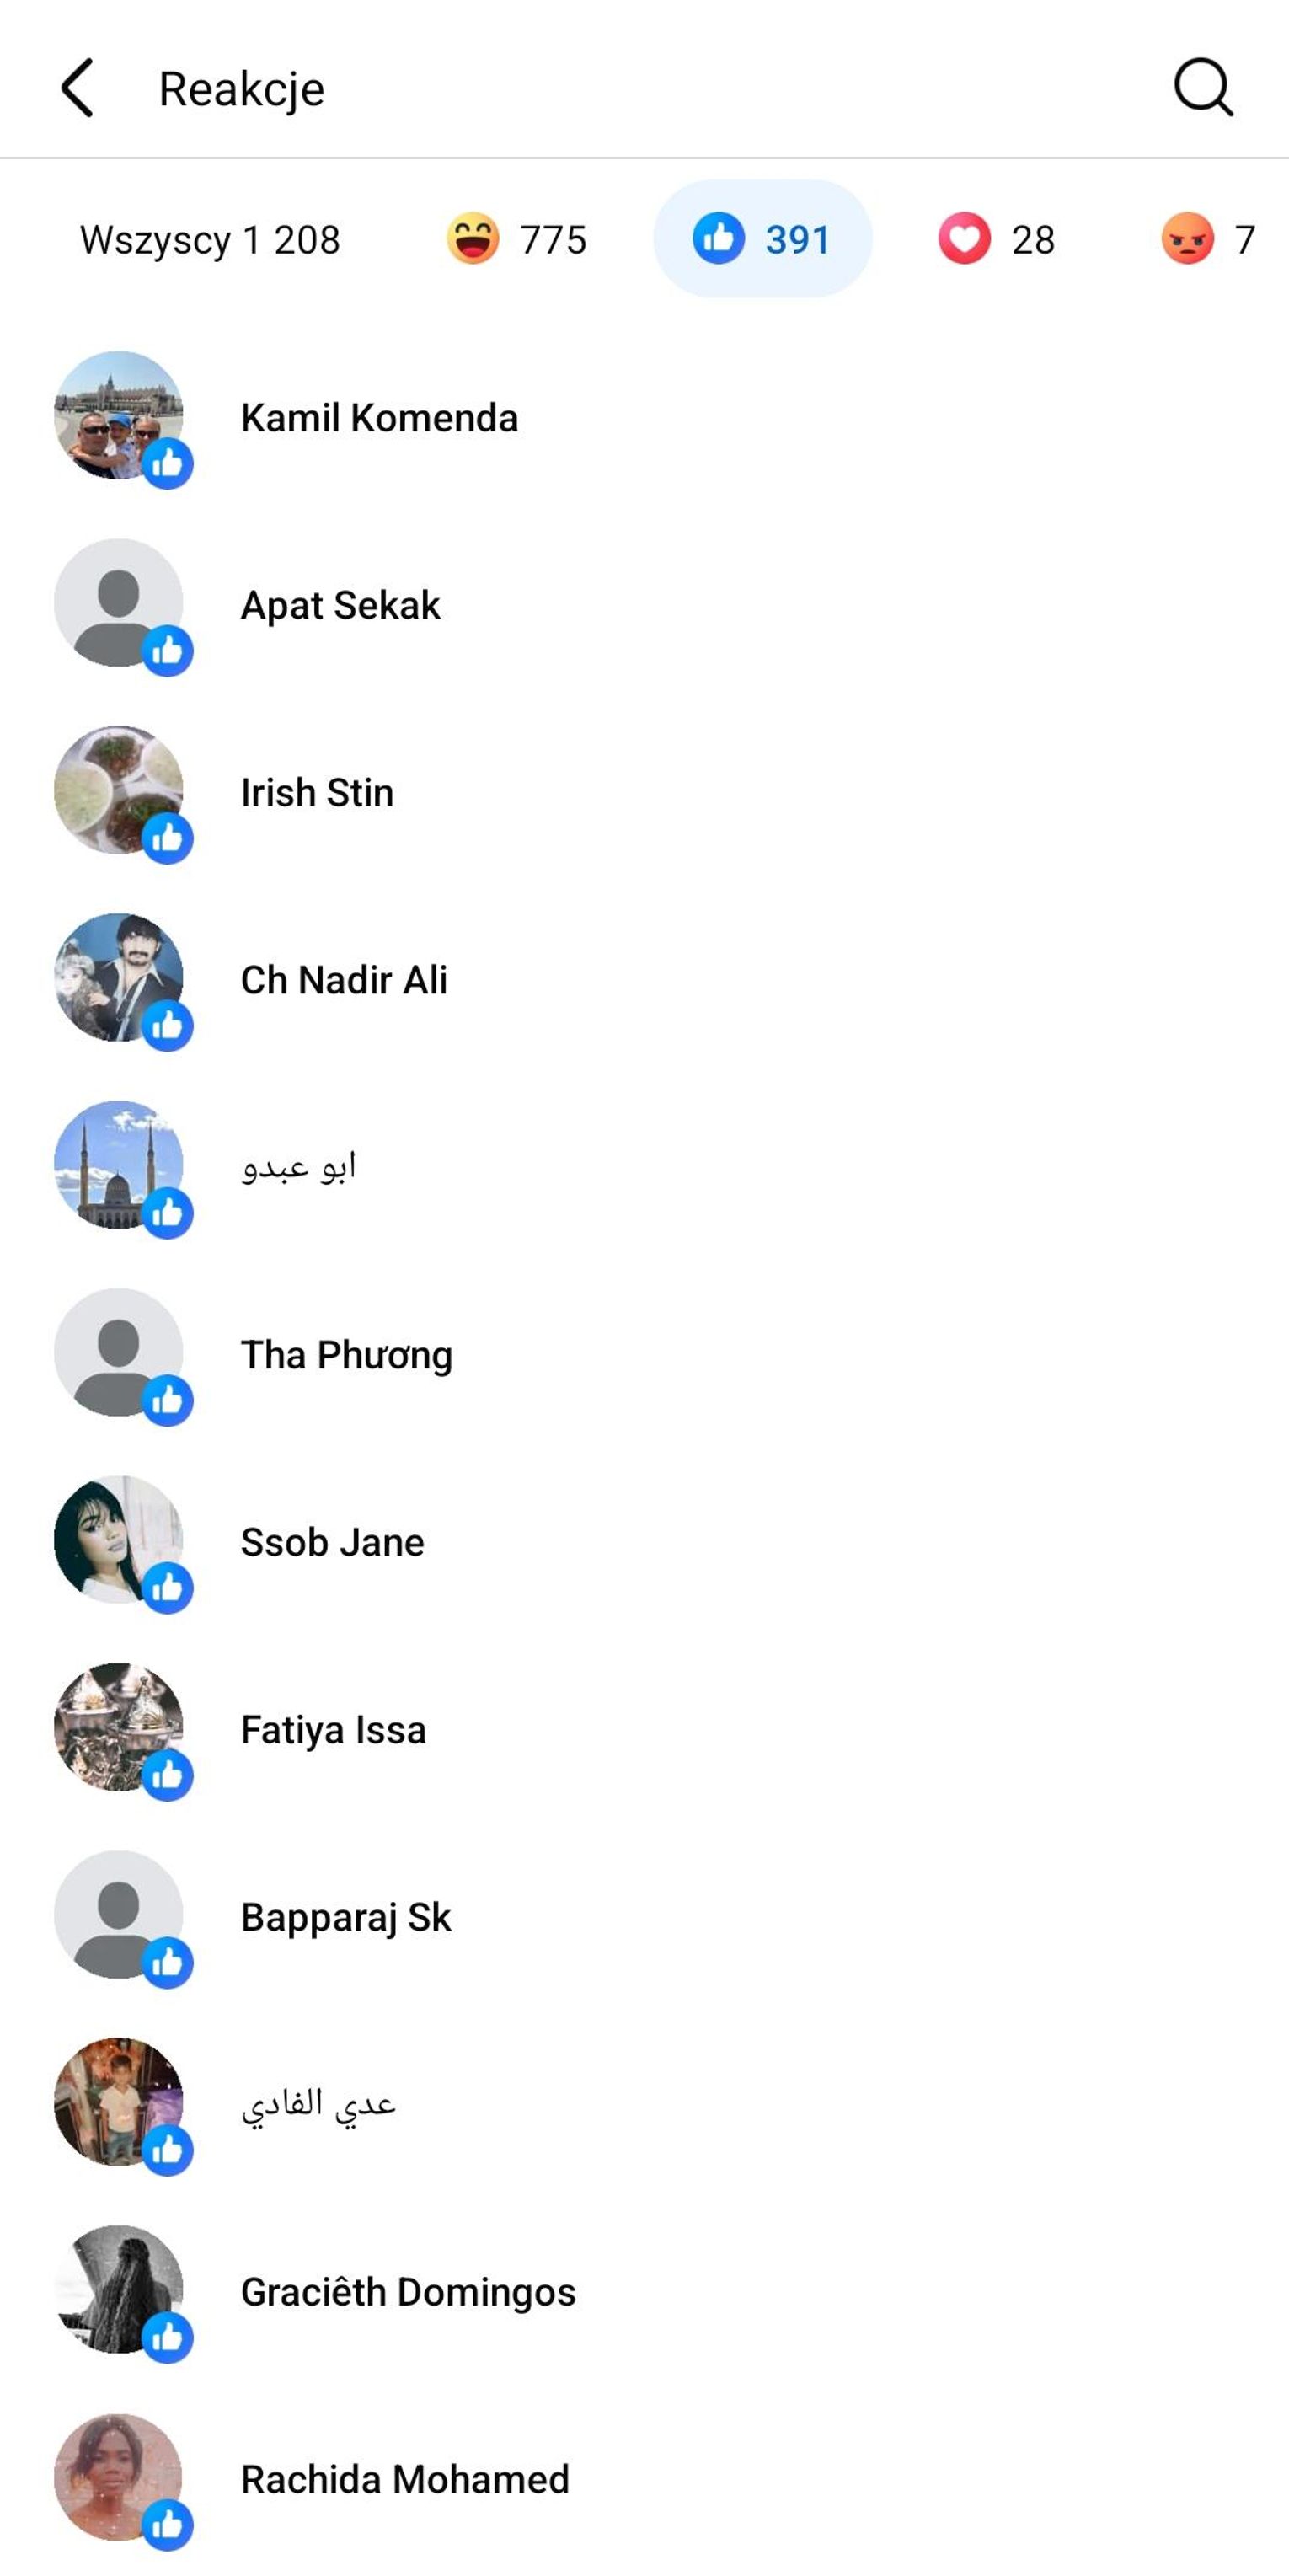The height and width of the screenshot is (2576, 1289).
Task: Tap the mosque profile picture
Action: click(x=119, y=1165)
